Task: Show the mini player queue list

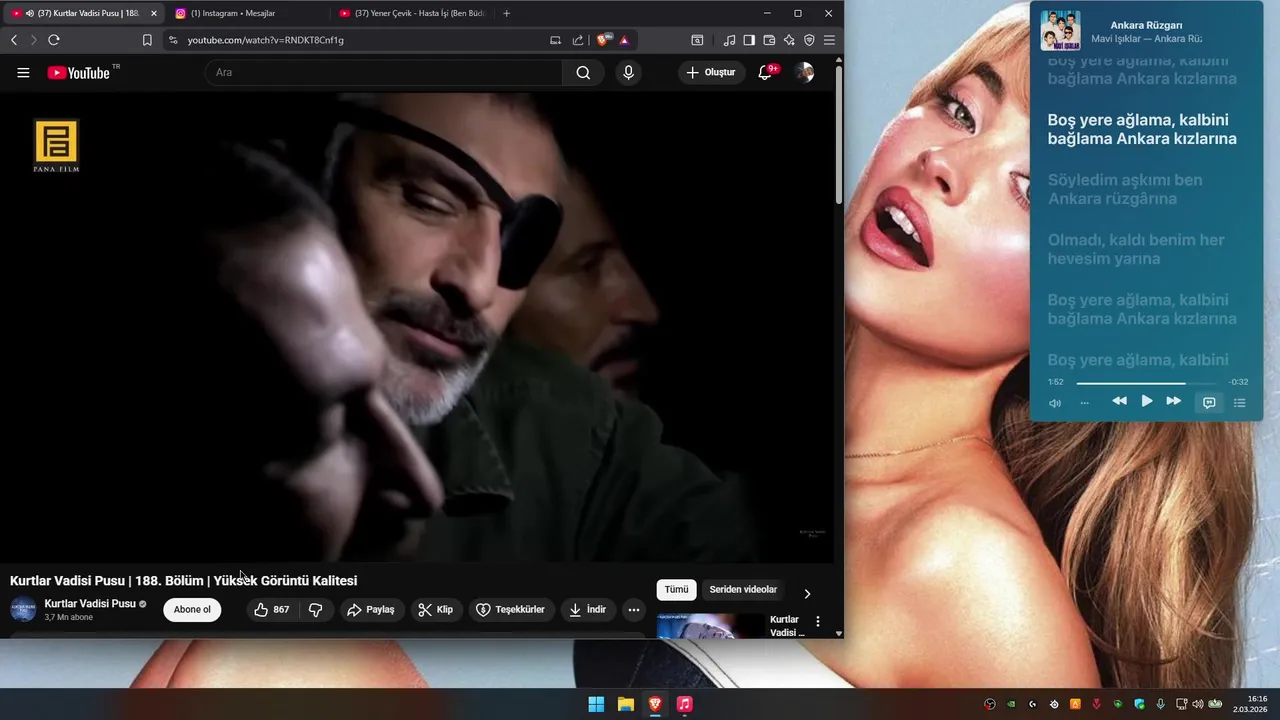Action: pos(1240,403)
